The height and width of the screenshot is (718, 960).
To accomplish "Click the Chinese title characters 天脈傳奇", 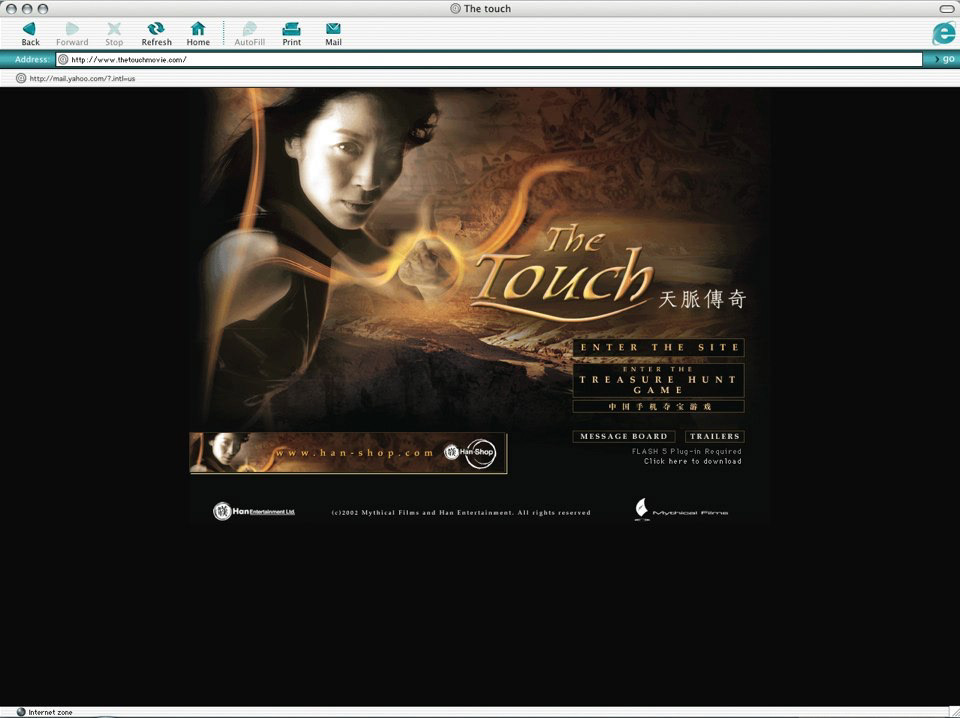I will [x=702, y=299].
